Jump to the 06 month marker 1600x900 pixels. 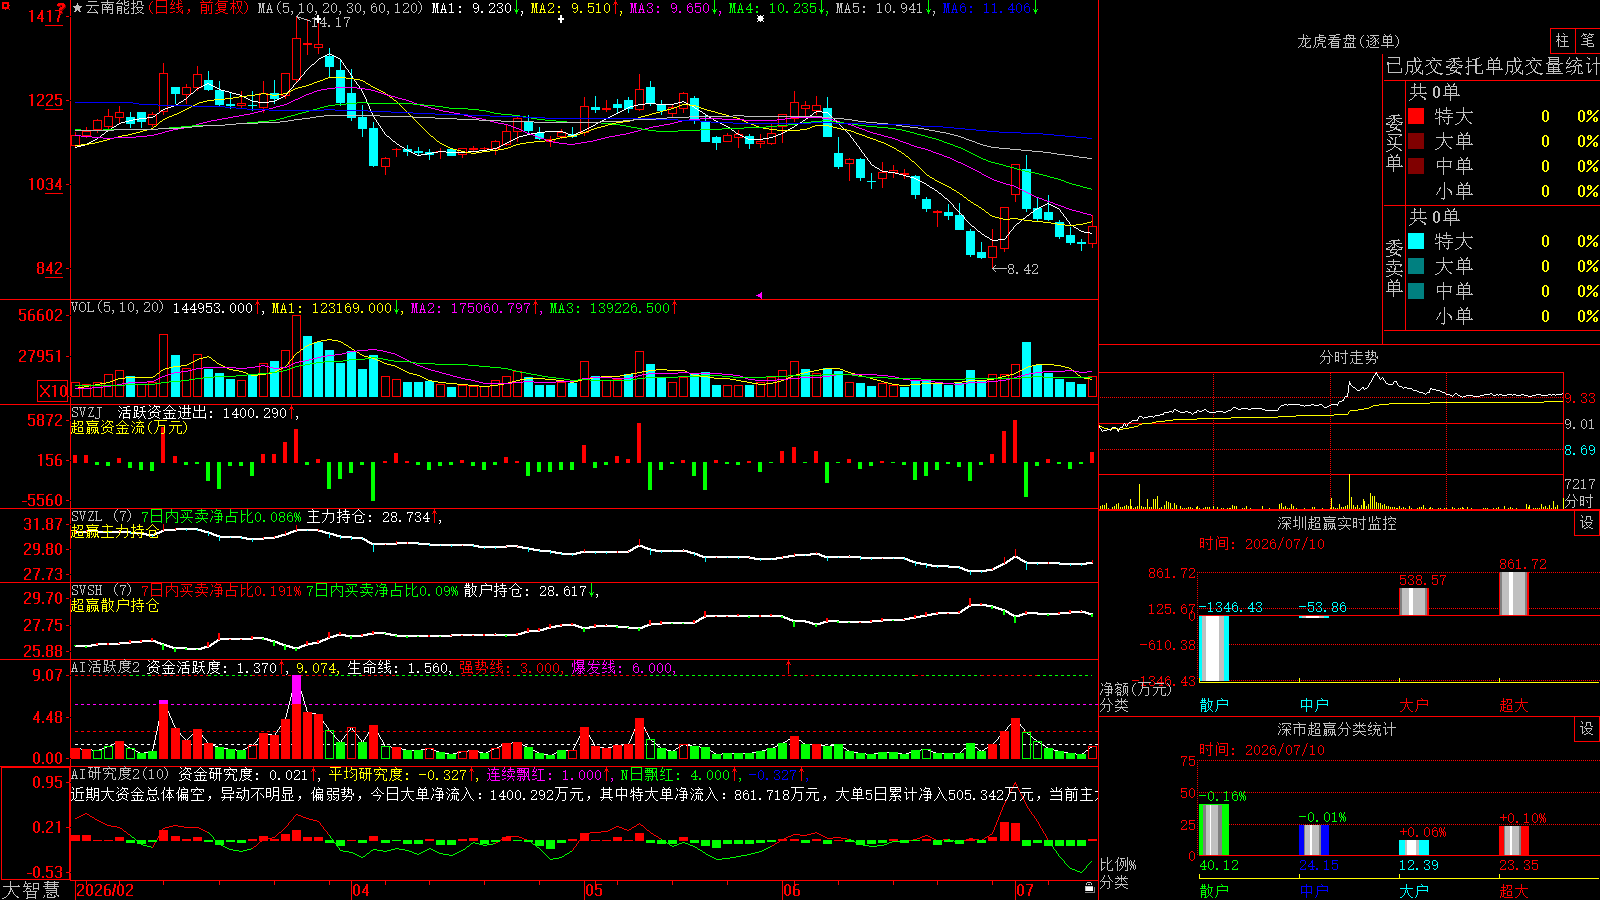[792, 890]
